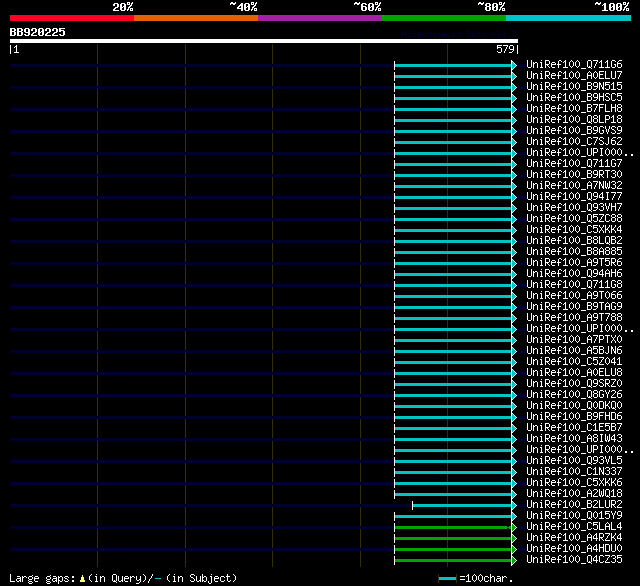Choose the UniRef100_B9RT30 hit name
The image size is (640, 586).
(x=574, y=175)
